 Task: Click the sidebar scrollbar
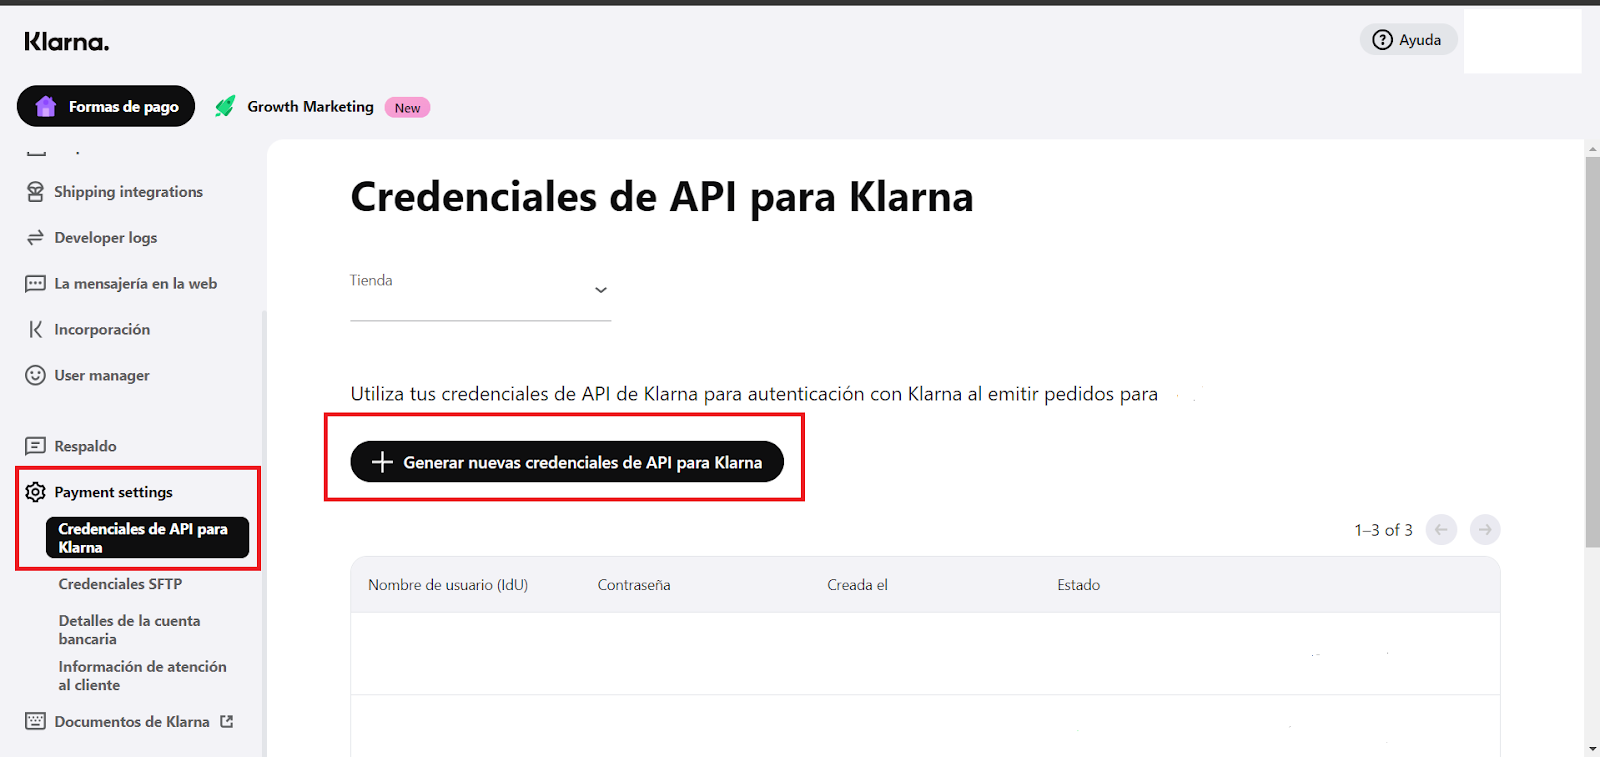point(264,533)
